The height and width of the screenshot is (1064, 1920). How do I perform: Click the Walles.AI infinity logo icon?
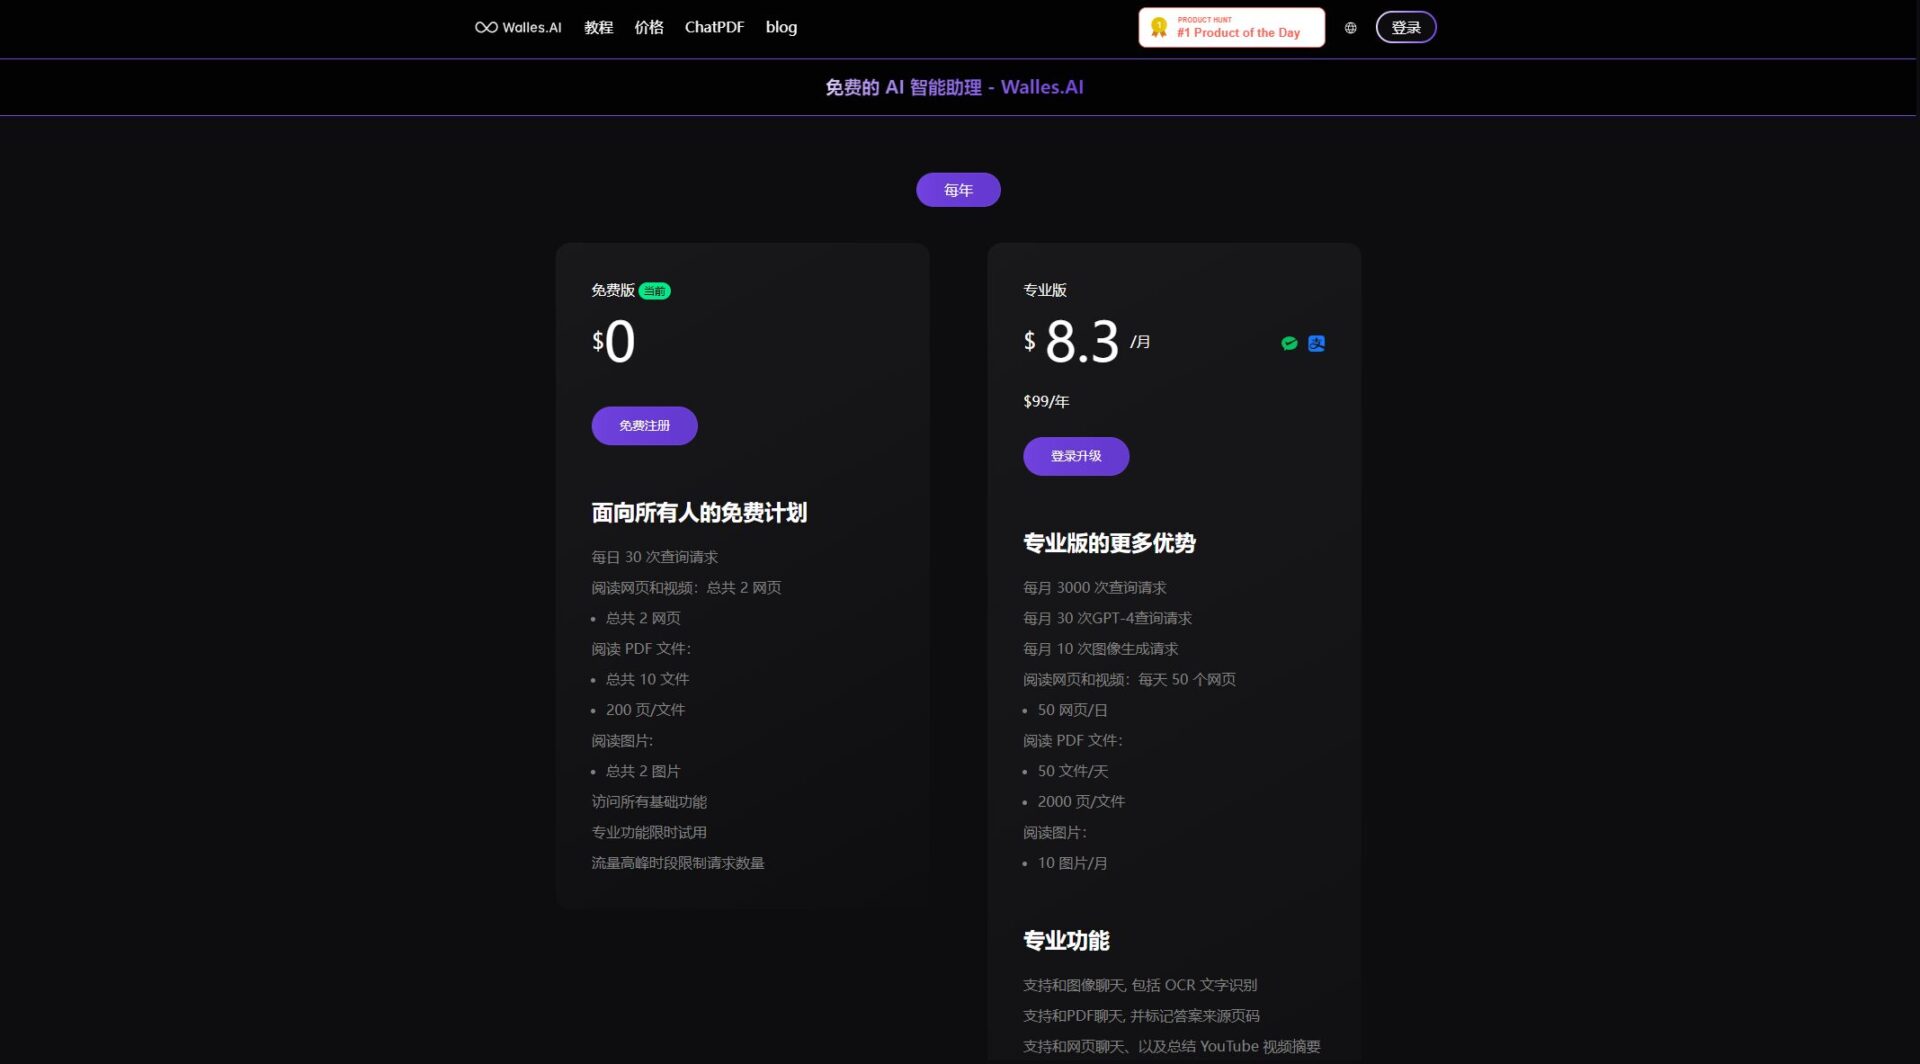click(486, 27)
